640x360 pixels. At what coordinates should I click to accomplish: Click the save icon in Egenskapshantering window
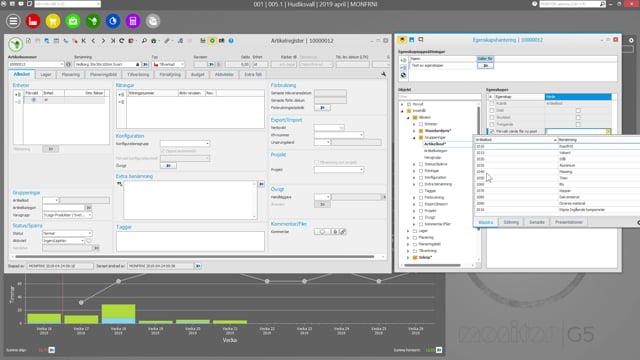[411, 40]
